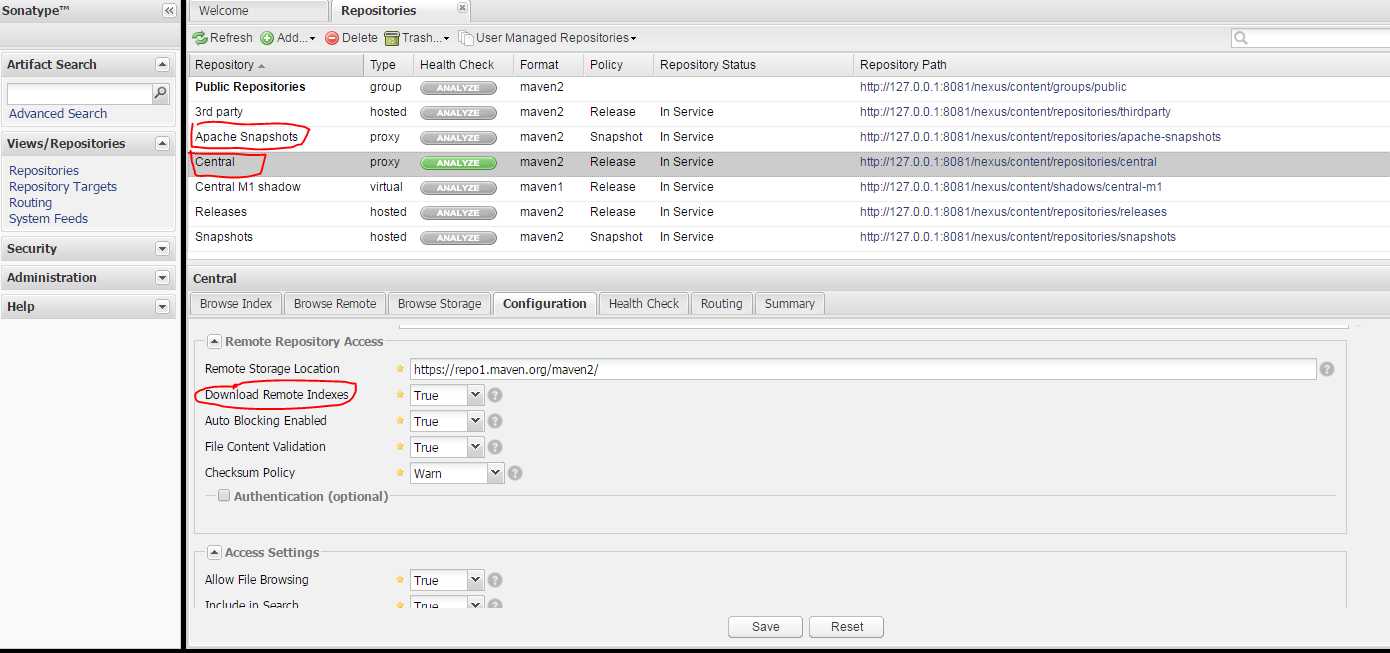Open System Feeds link
This screenshot has width=1390, height=653.
tap(48, 219)
